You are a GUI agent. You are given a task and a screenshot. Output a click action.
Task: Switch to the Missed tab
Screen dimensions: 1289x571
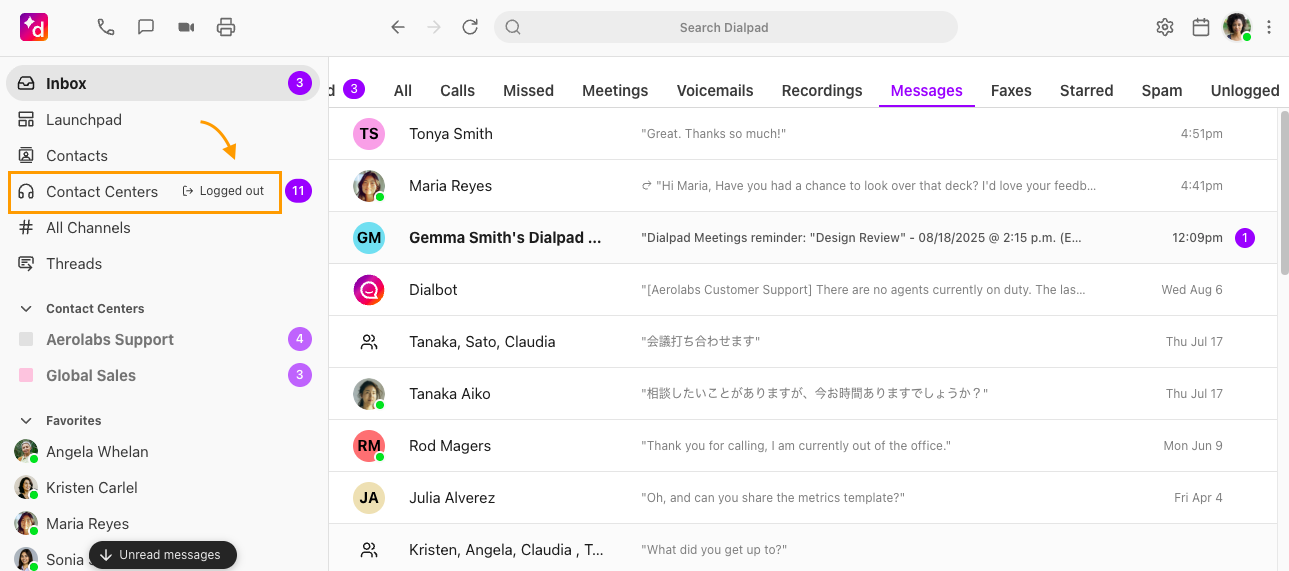(x=528, y=90)
